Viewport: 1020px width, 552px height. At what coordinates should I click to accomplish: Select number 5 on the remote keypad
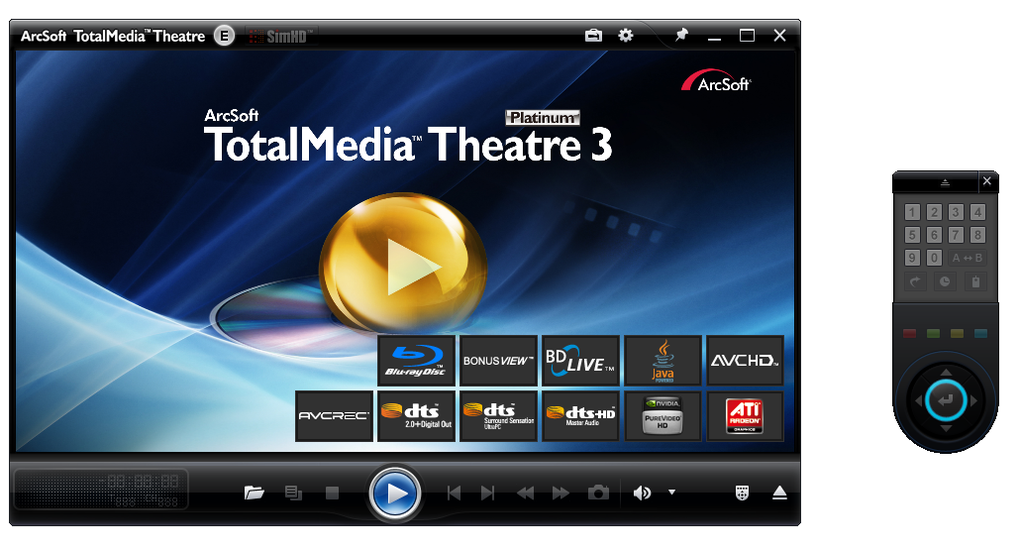tap(913, 235)
